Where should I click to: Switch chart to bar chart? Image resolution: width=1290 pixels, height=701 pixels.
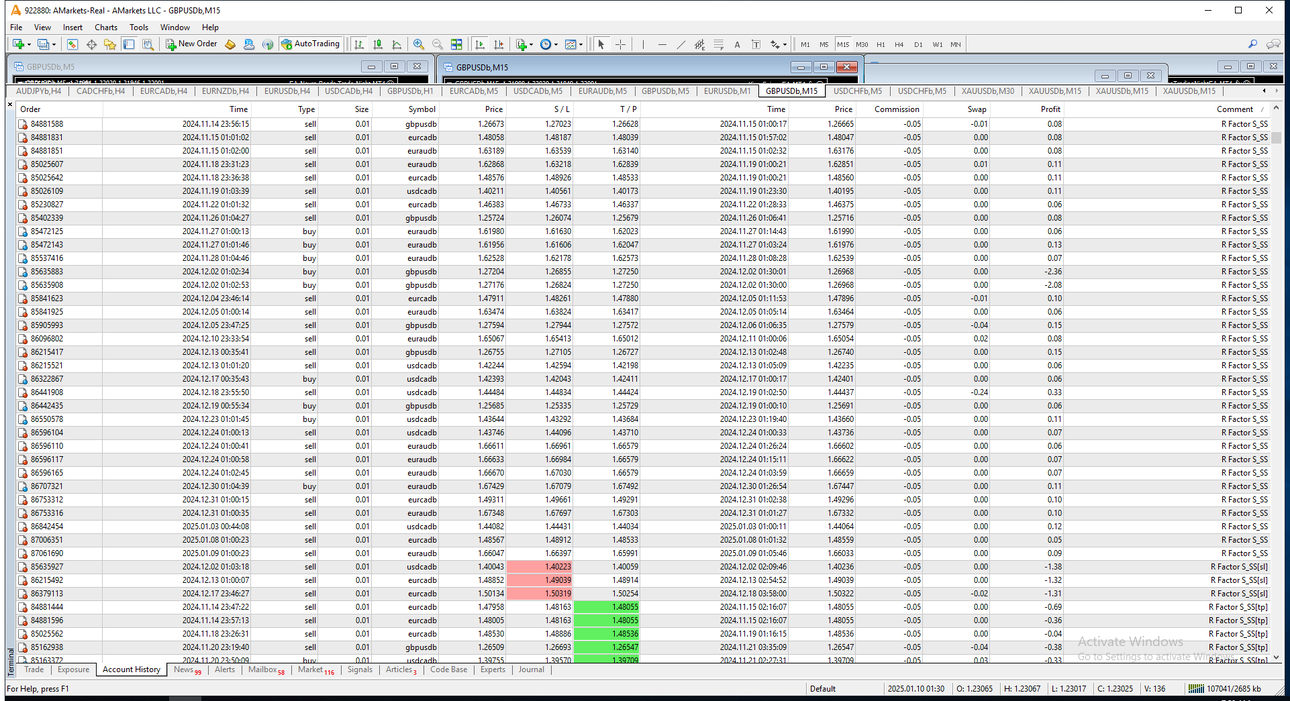(358, 44)
